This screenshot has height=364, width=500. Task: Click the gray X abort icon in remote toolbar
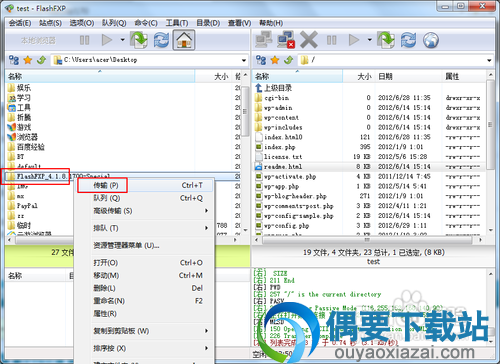(309, 40)
